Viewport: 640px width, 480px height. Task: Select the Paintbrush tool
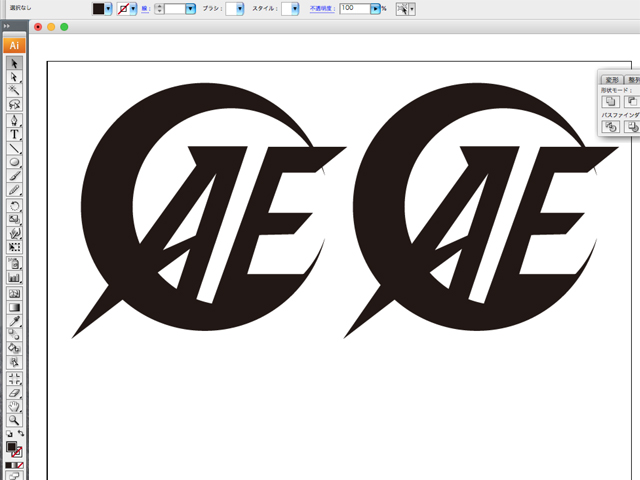click(14, 176)
